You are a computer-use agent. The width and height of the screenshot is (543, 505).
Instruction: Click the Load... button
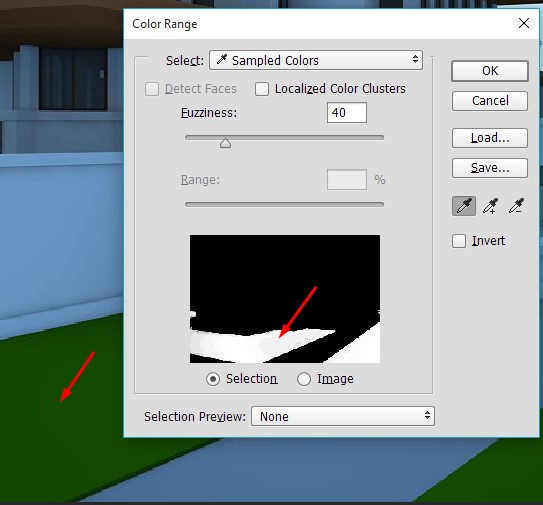[490, 138]
